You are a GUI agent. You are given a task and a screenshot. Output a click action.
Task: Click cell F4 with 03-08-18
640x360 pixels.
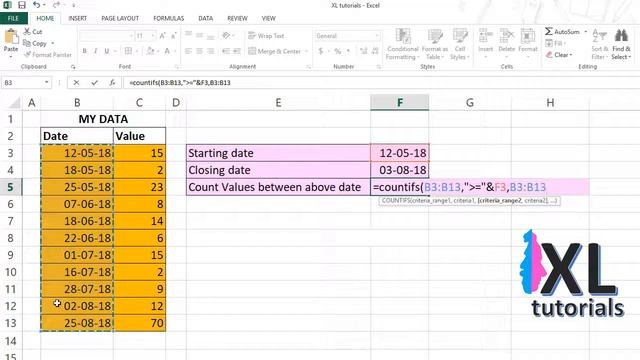coord(400,170)
